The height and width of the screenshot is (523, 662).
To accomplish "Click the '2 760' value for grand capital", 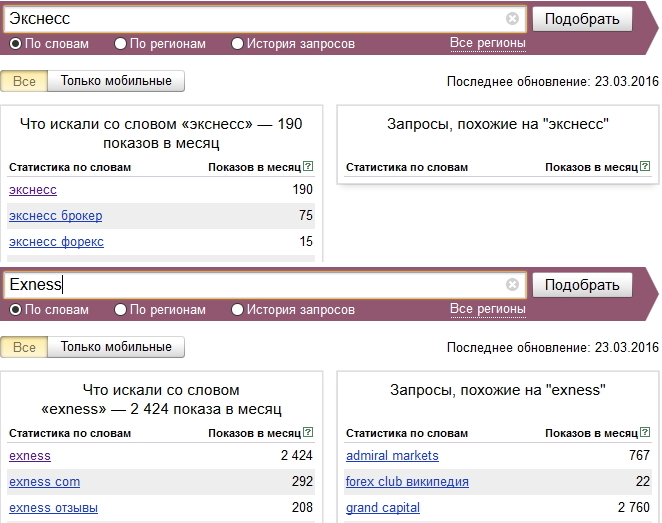I will (x=634, y=507).
